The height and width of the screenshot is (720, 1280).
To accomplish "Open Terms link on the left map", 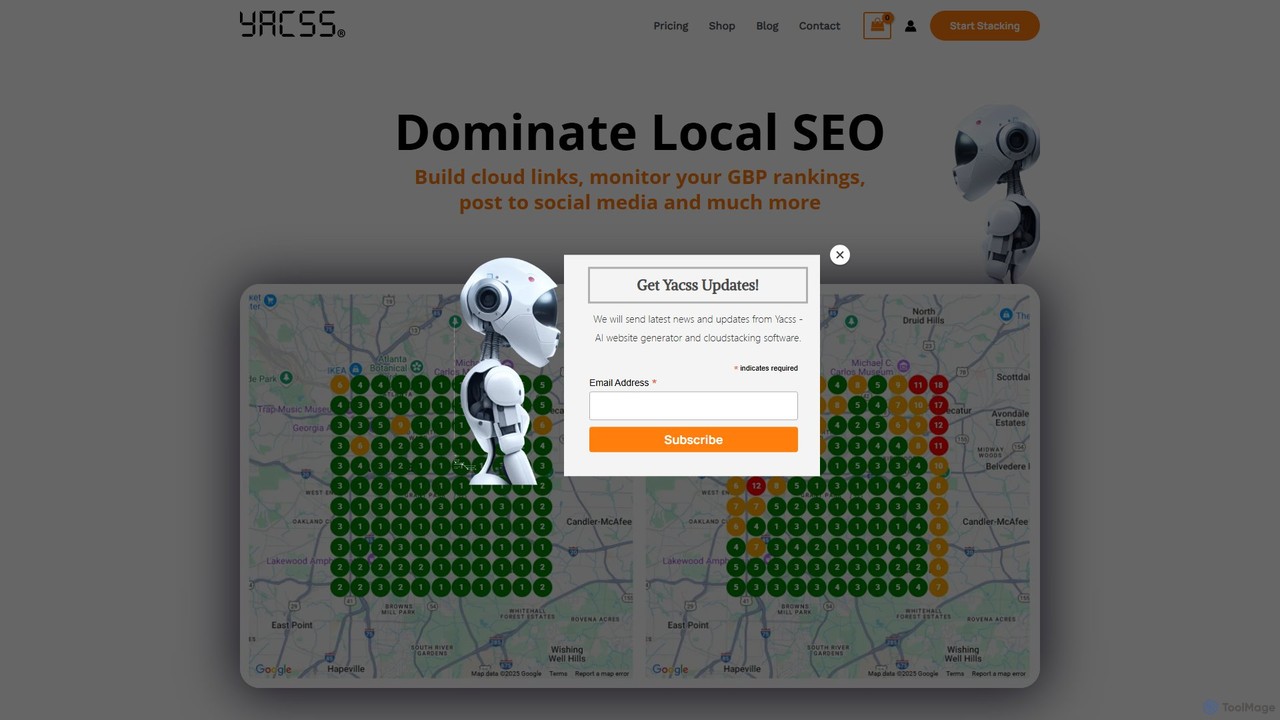I will pos(558,674).
